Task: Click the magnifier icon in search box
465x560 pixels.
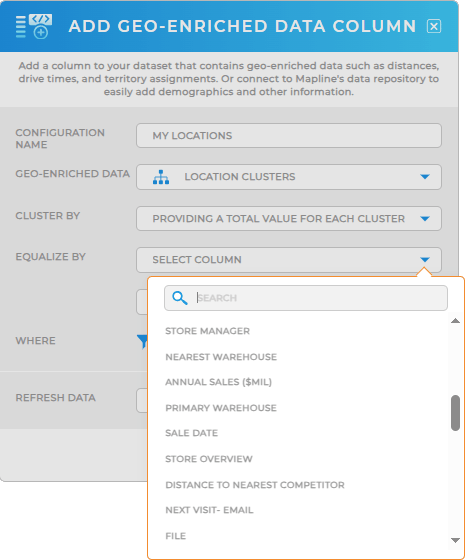Action: point(180,298)
